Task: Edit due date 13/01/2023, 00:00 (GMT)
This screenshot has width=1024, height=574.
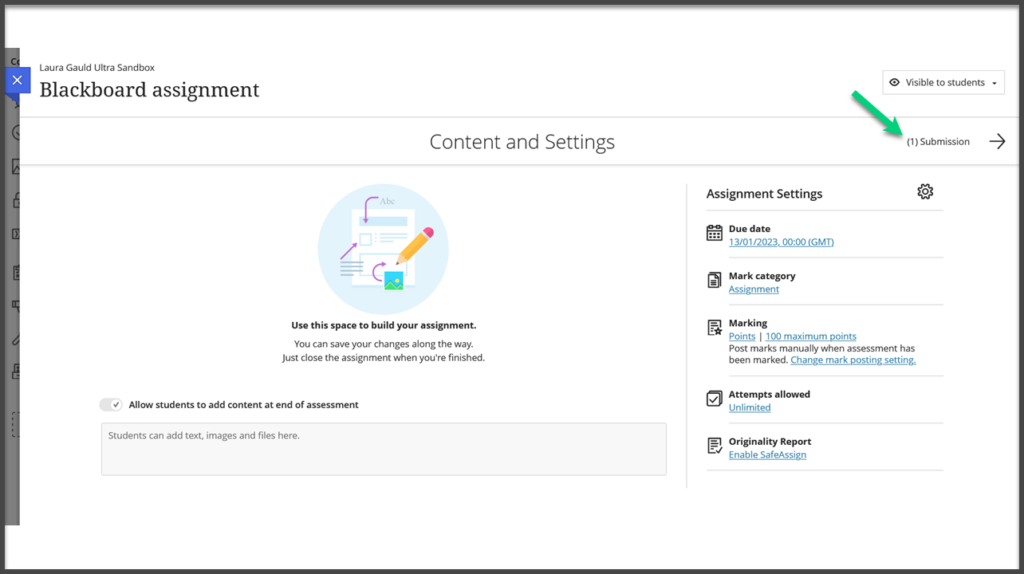Action: click(781, 242)
